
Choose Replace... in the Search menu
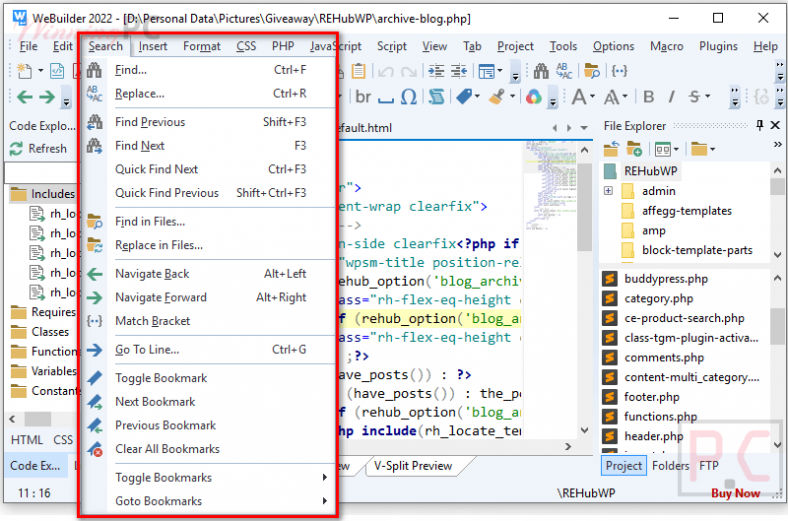[x=209, y=93]
